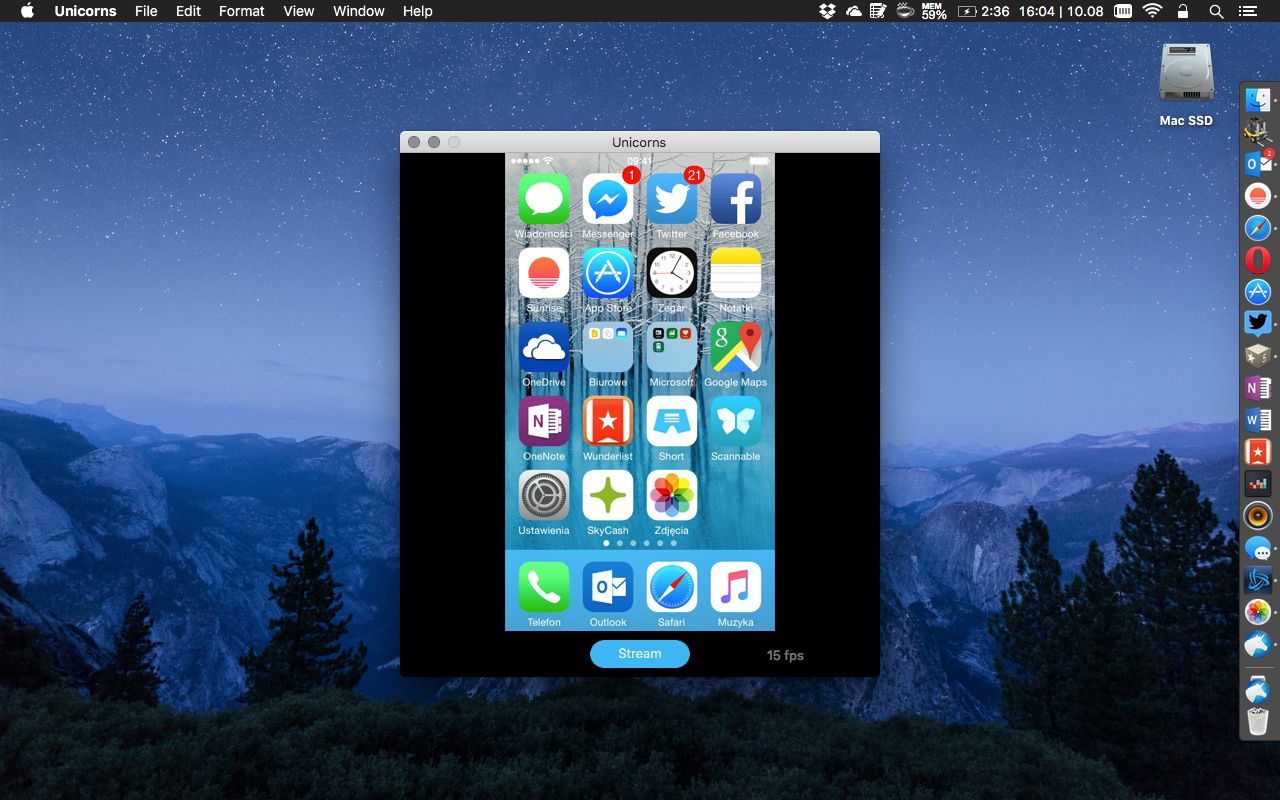Tap the Muzyka music app
Viewport: 1280px width, 800px height.
(736, 587)
